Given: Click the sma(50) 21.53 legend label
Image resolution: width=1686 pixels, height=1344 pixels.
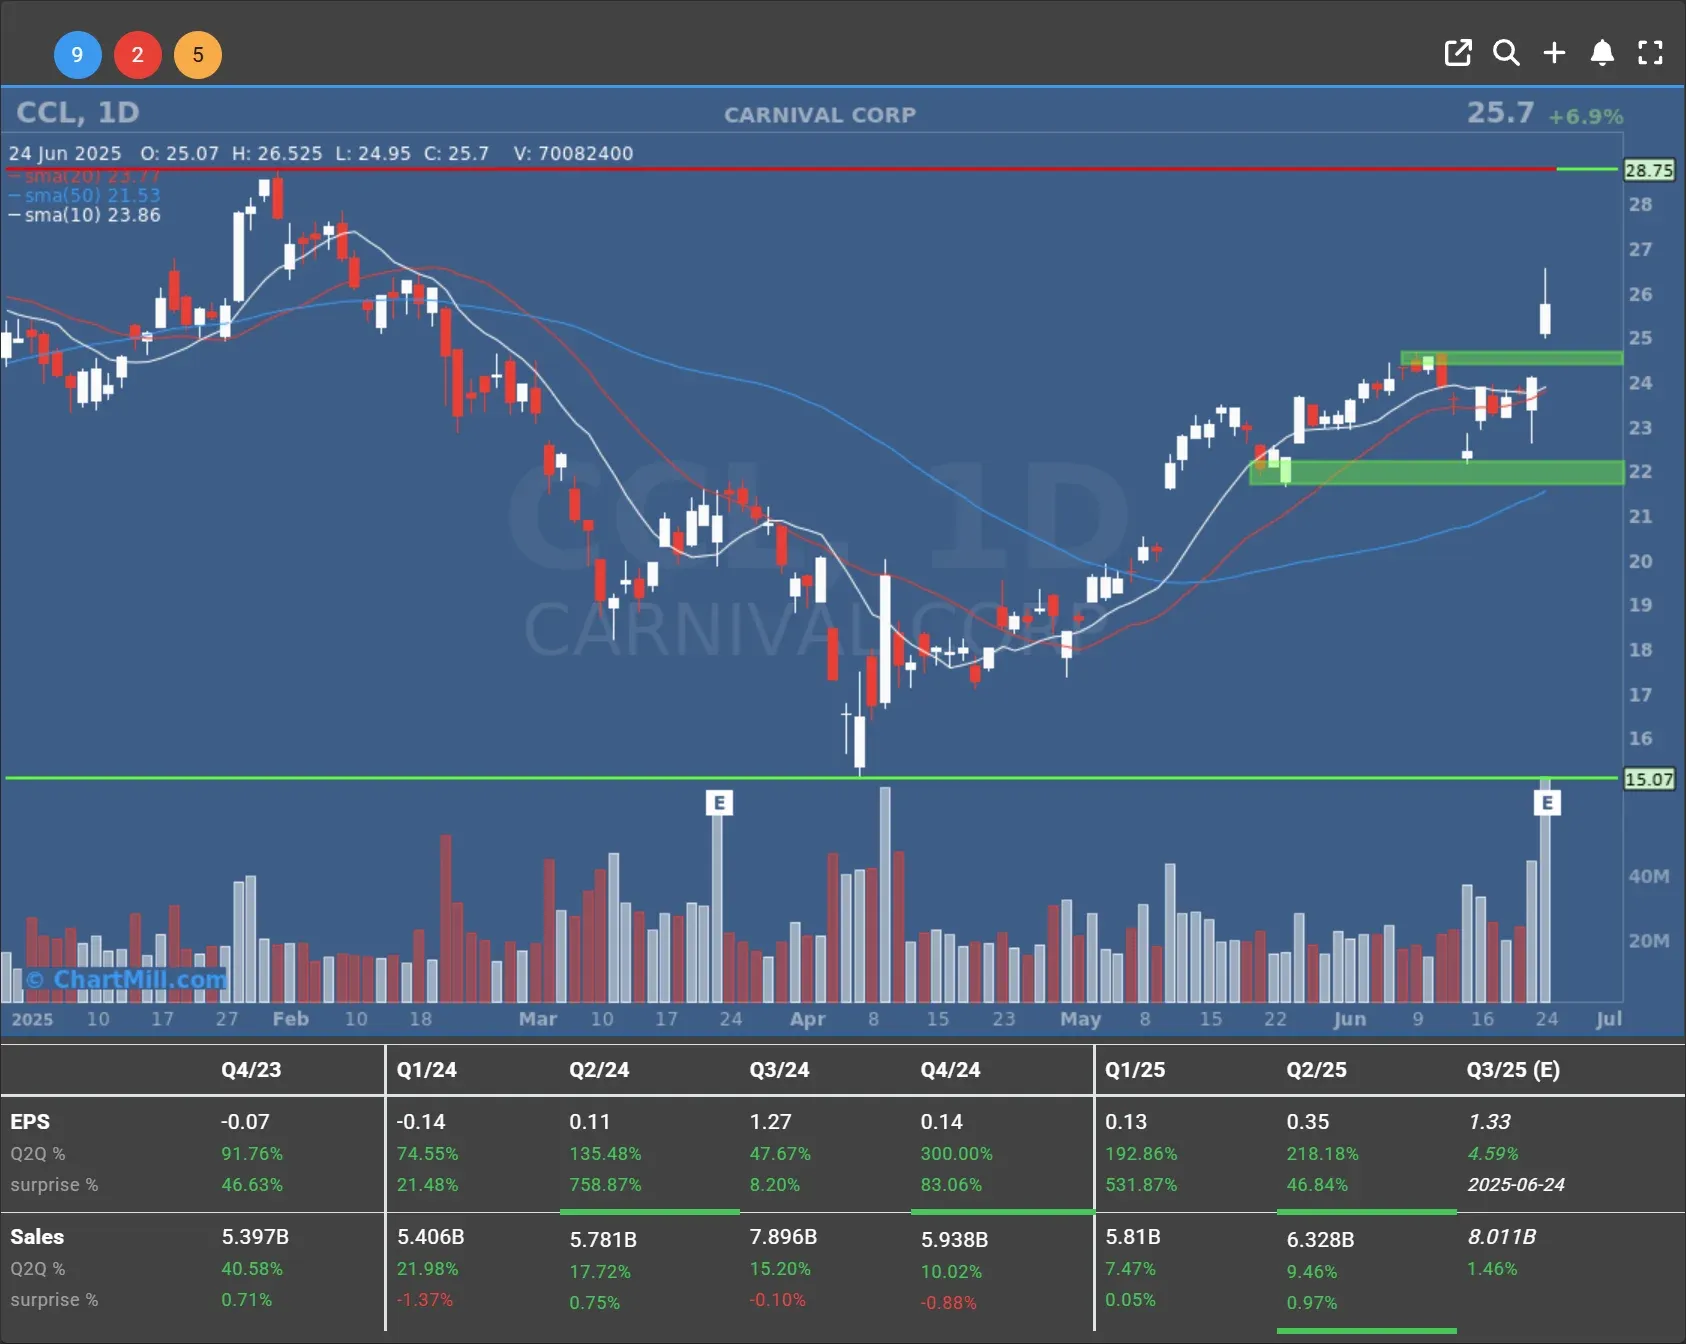Looking at the screenshot, I should pos(85,195).
